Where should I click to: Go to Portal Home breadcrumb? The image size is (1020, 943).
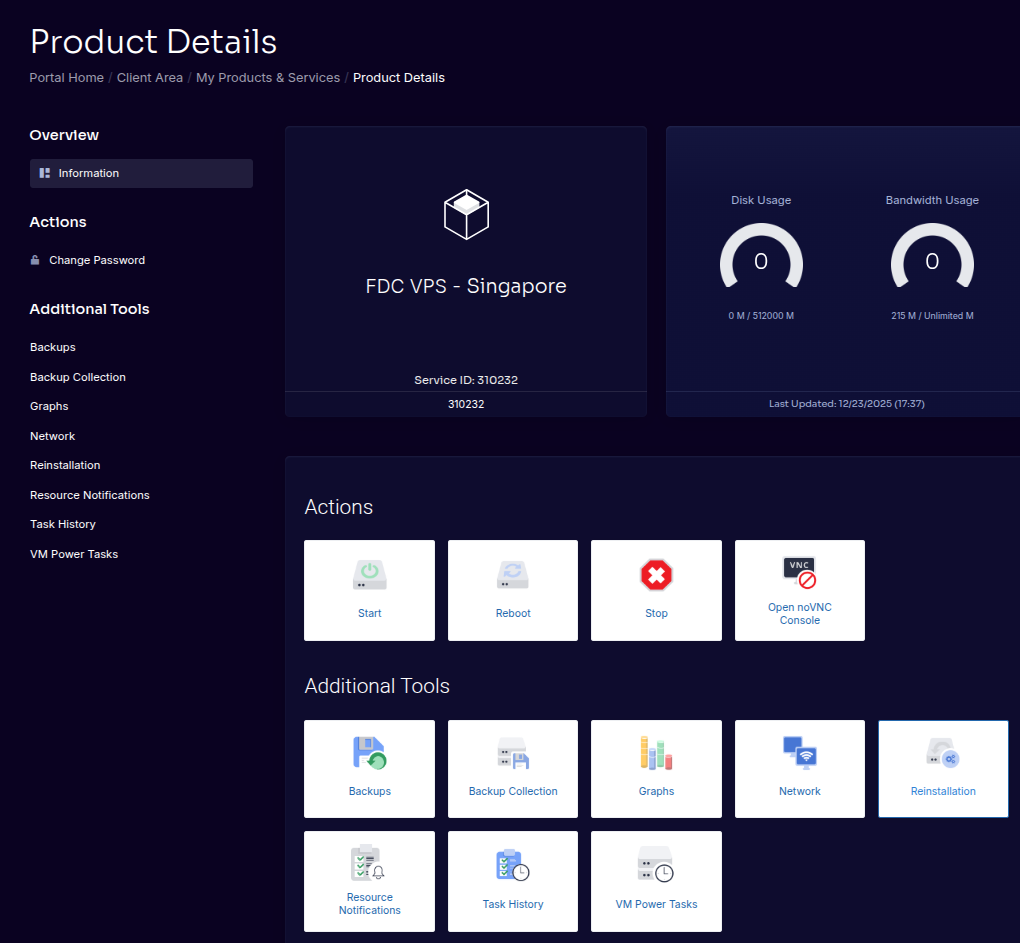click(66, 78)
